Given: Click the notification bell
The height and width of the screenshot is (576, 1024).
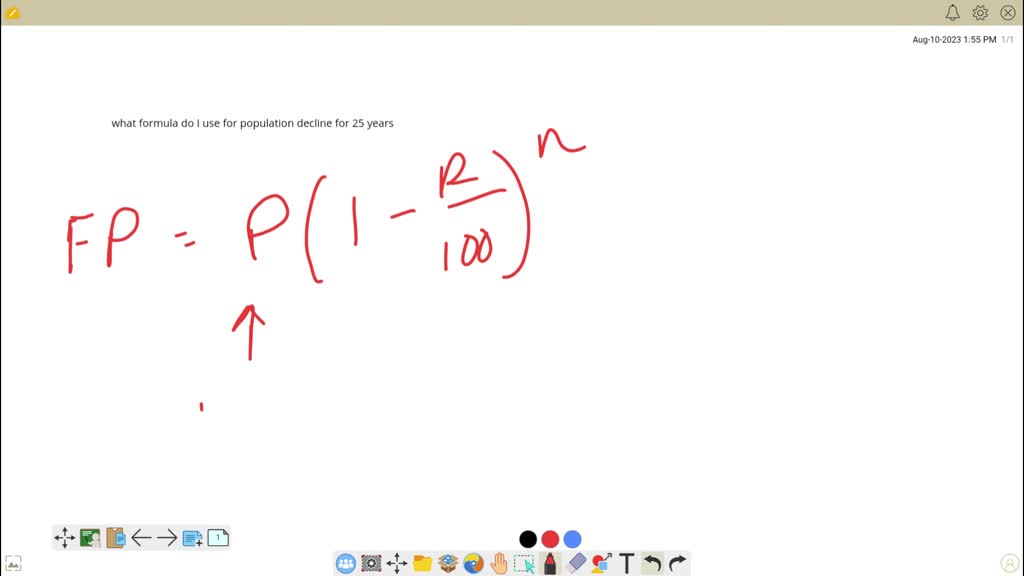Looking at the screenshot, I should pos(952,12).
